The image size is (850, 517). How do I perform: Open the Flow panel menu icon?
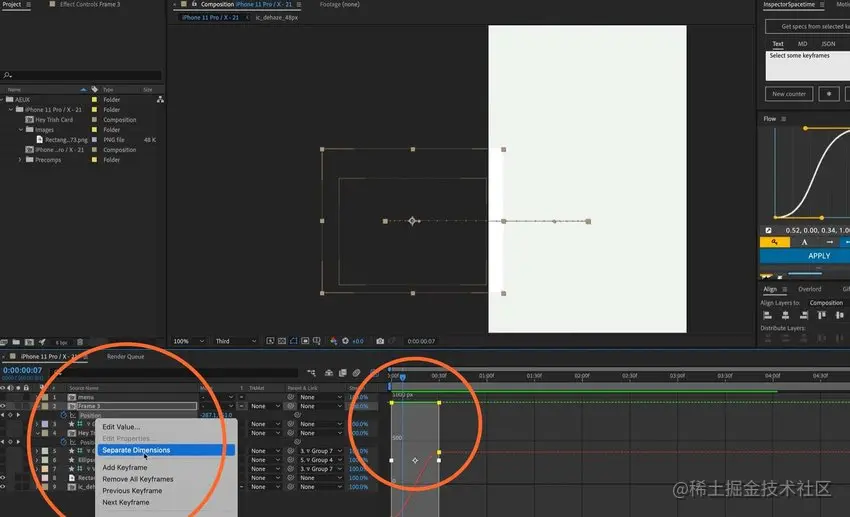(783, 119)
